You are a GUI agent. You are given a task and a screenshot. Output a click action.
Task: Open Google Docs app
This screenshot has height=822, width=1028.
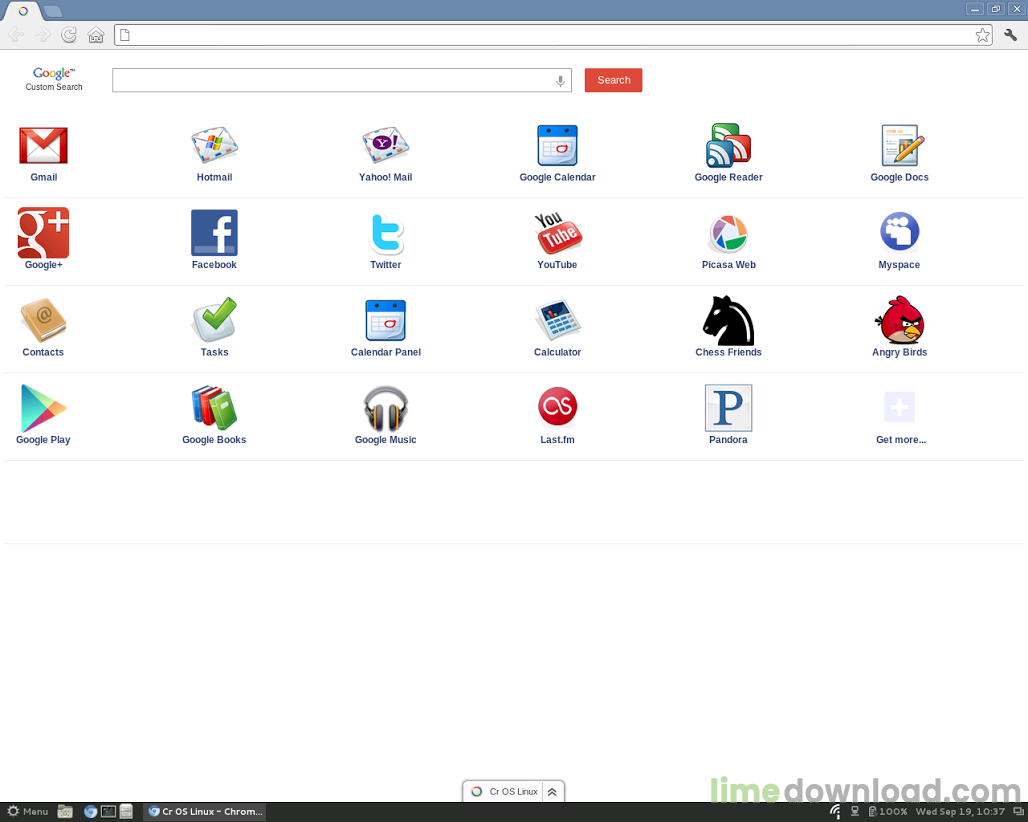pos(903,145)
